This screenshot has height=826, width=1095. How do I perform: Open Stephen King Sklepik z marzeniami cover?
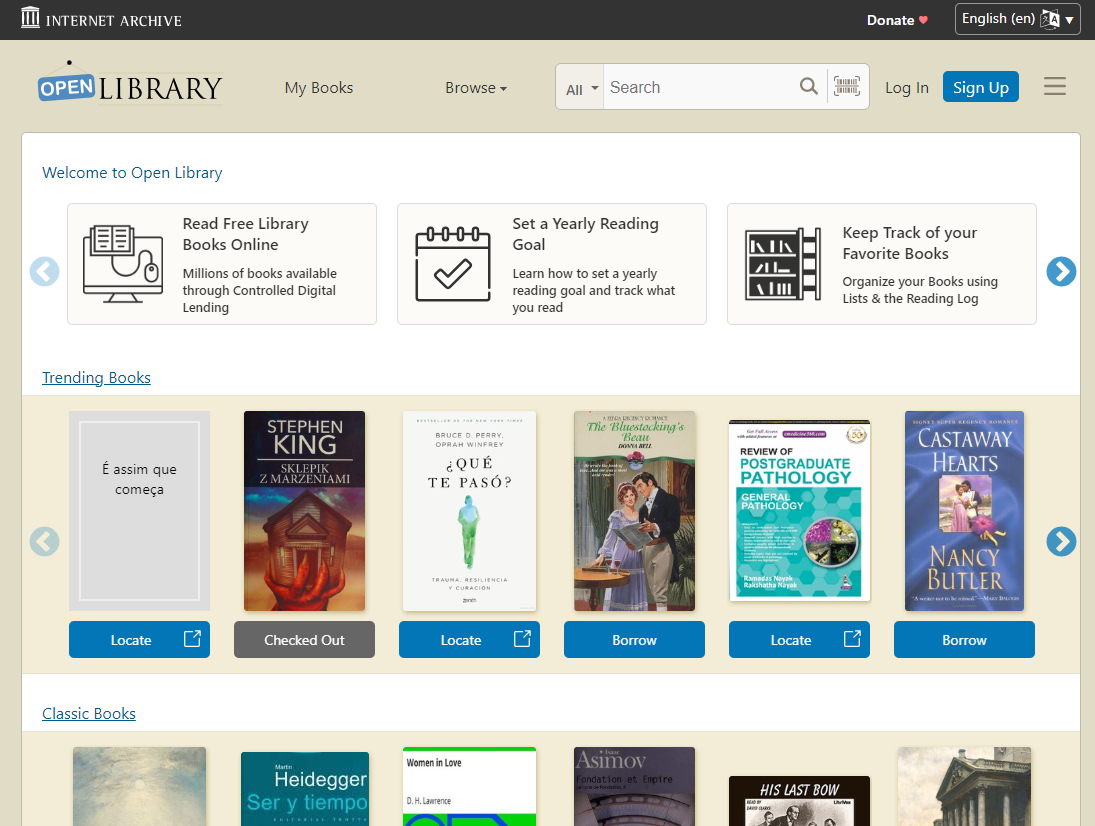(x=304, y=511)
